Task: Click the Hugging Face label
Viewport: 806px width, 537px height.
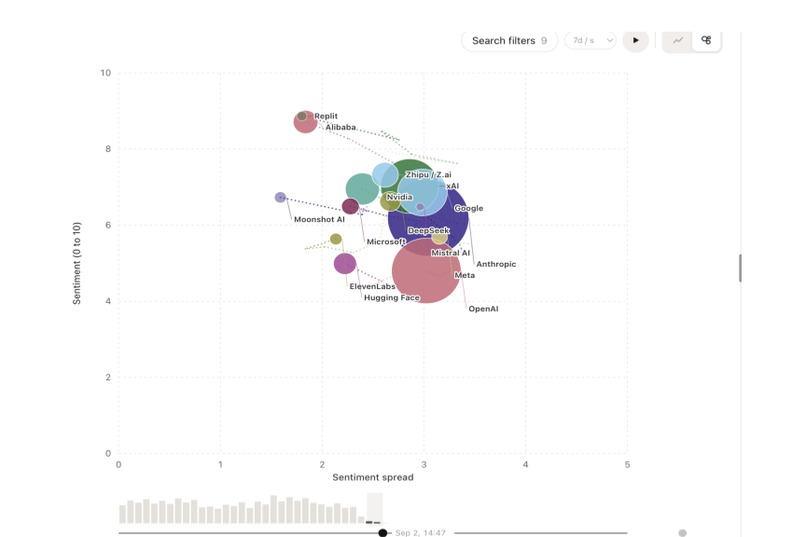Action: (x=392, y=298)
